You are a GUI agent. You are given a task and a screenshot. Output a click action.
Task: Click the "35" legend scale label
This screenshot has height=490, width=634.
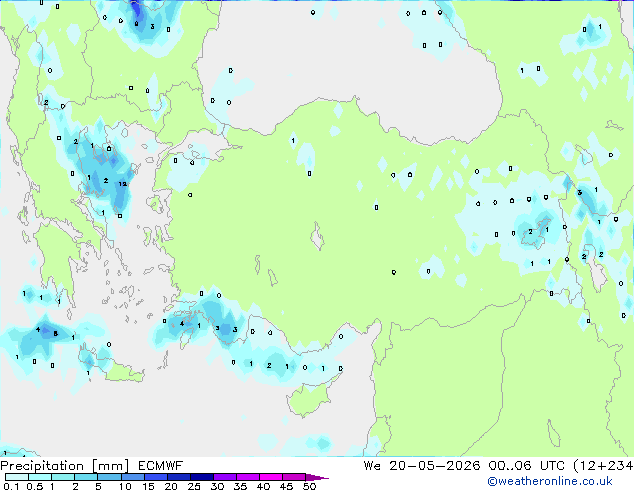point(241,486)
